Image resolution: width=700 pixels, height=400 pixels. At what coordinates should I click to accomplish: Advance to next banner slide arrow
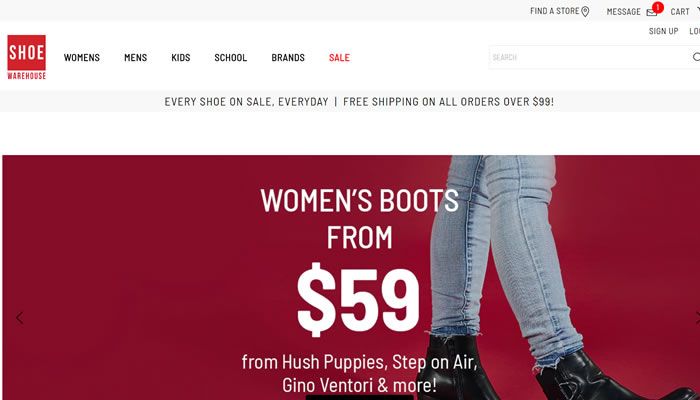coord(697,318)
